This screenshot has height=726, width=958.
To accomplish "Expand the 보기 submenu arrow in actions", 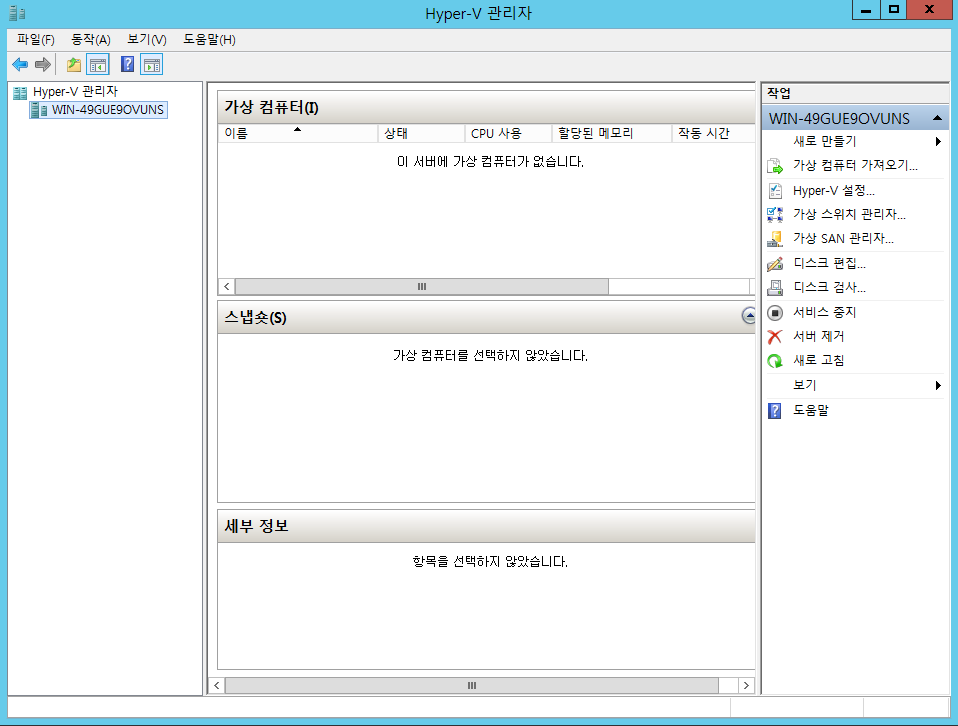I will pyautogui.click(x=938, y=385).
